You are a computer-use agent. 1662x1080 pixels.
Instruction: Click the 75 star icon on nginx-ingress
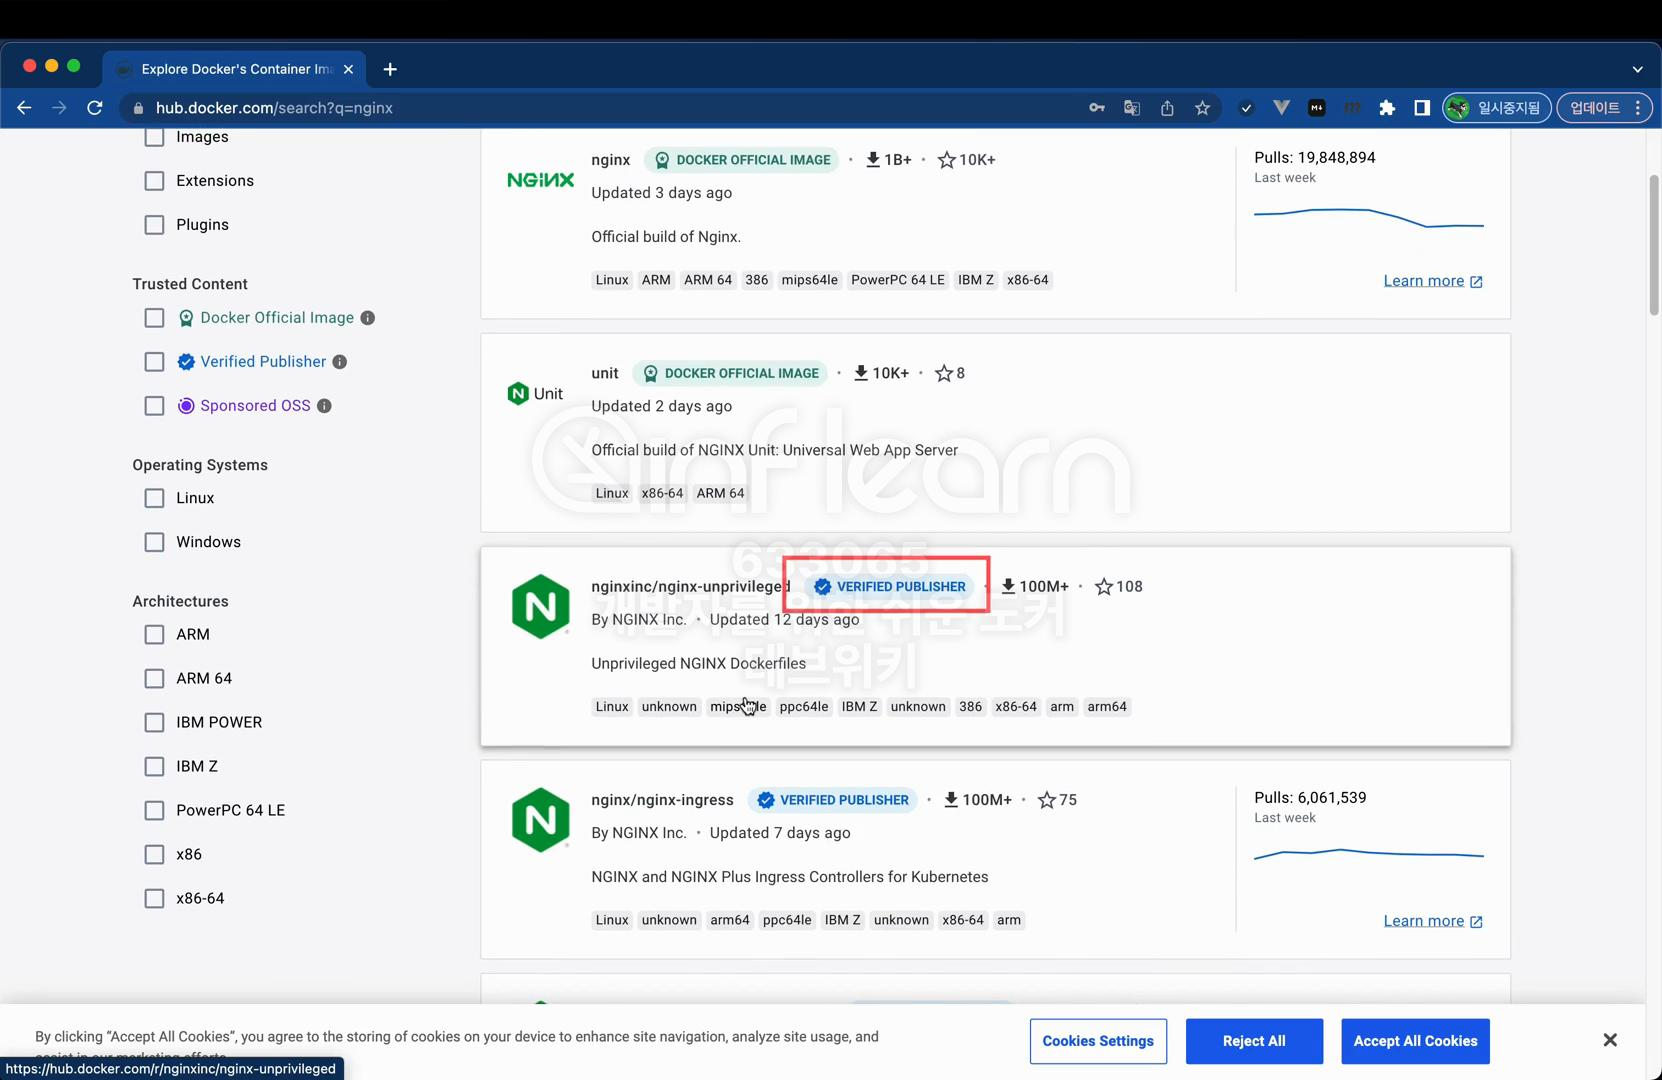(1047, 800)
